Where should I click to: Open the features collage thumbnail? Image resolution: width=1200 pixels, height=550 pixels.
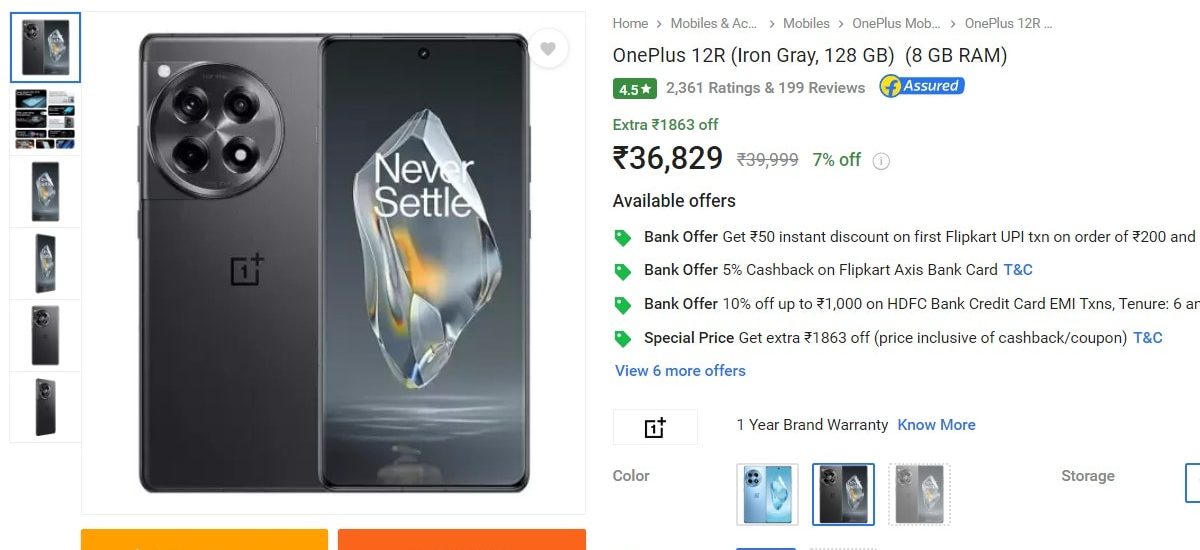point(45,120)
